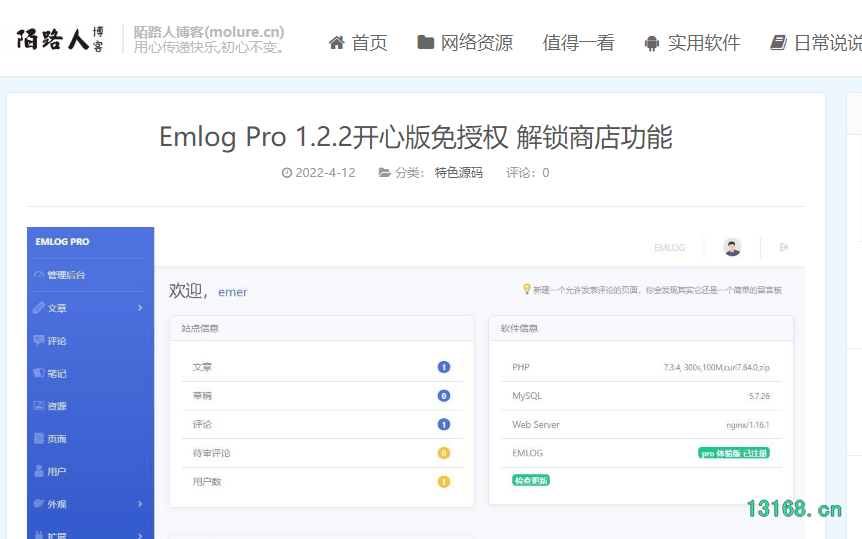
Task: Expand the 扩展 sidebar chevron
Action: (140, 536)
